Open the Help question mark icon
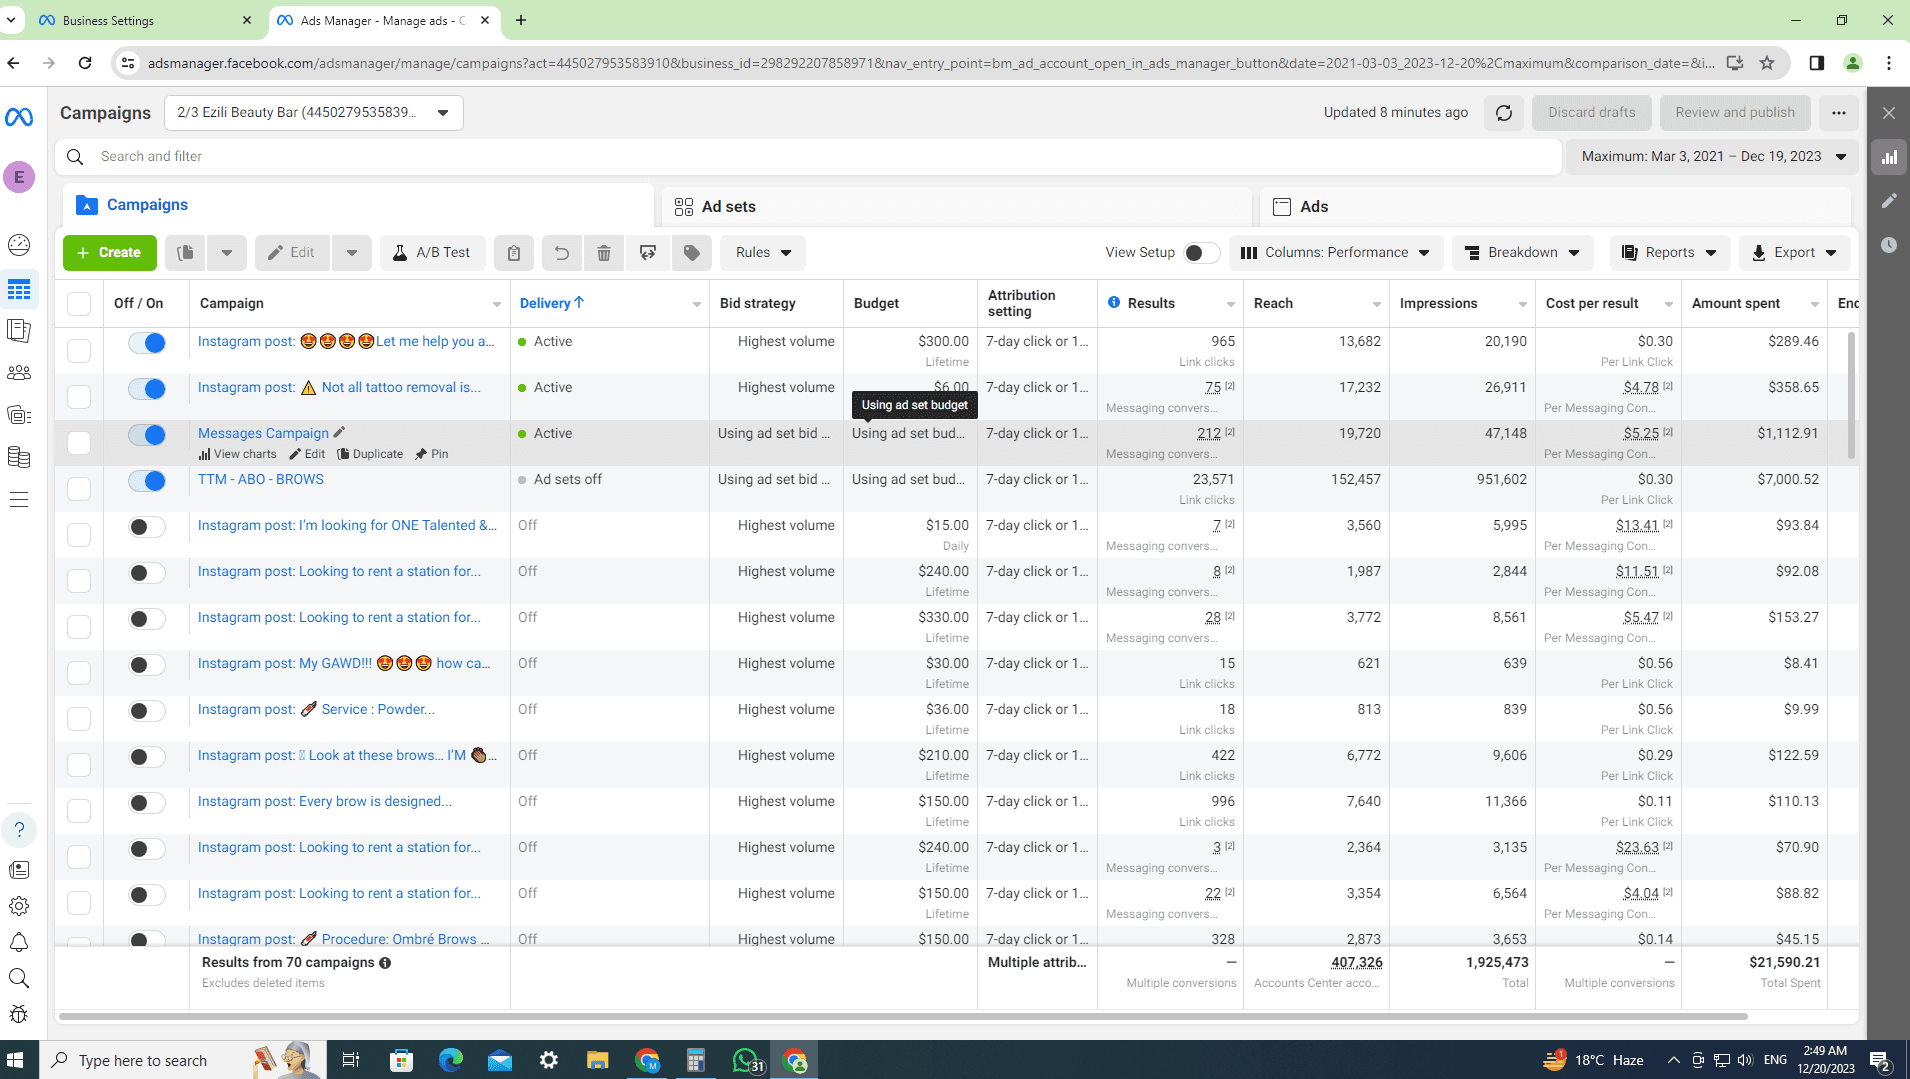The width and height of the screenshot is (1910, 1079). pos(19,830)
